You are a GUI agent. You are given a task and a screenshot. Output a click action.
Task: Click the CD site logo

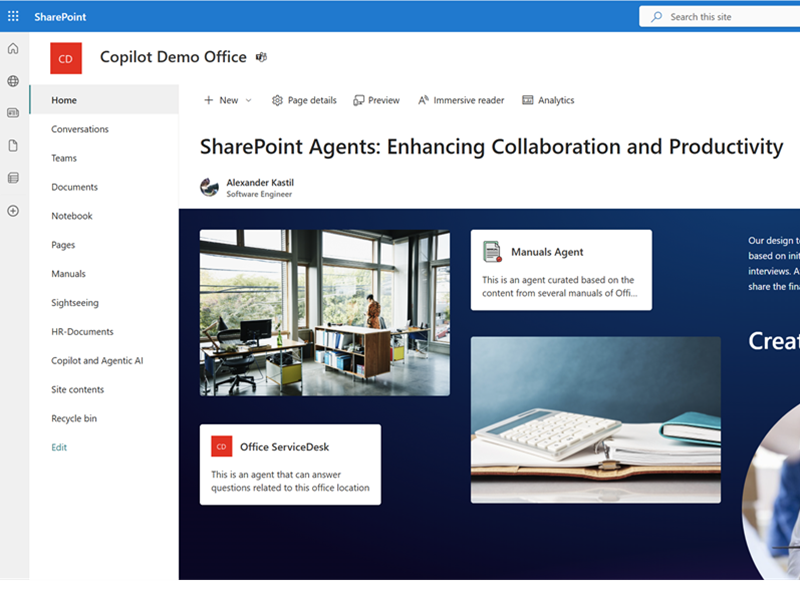click(66, 58)
